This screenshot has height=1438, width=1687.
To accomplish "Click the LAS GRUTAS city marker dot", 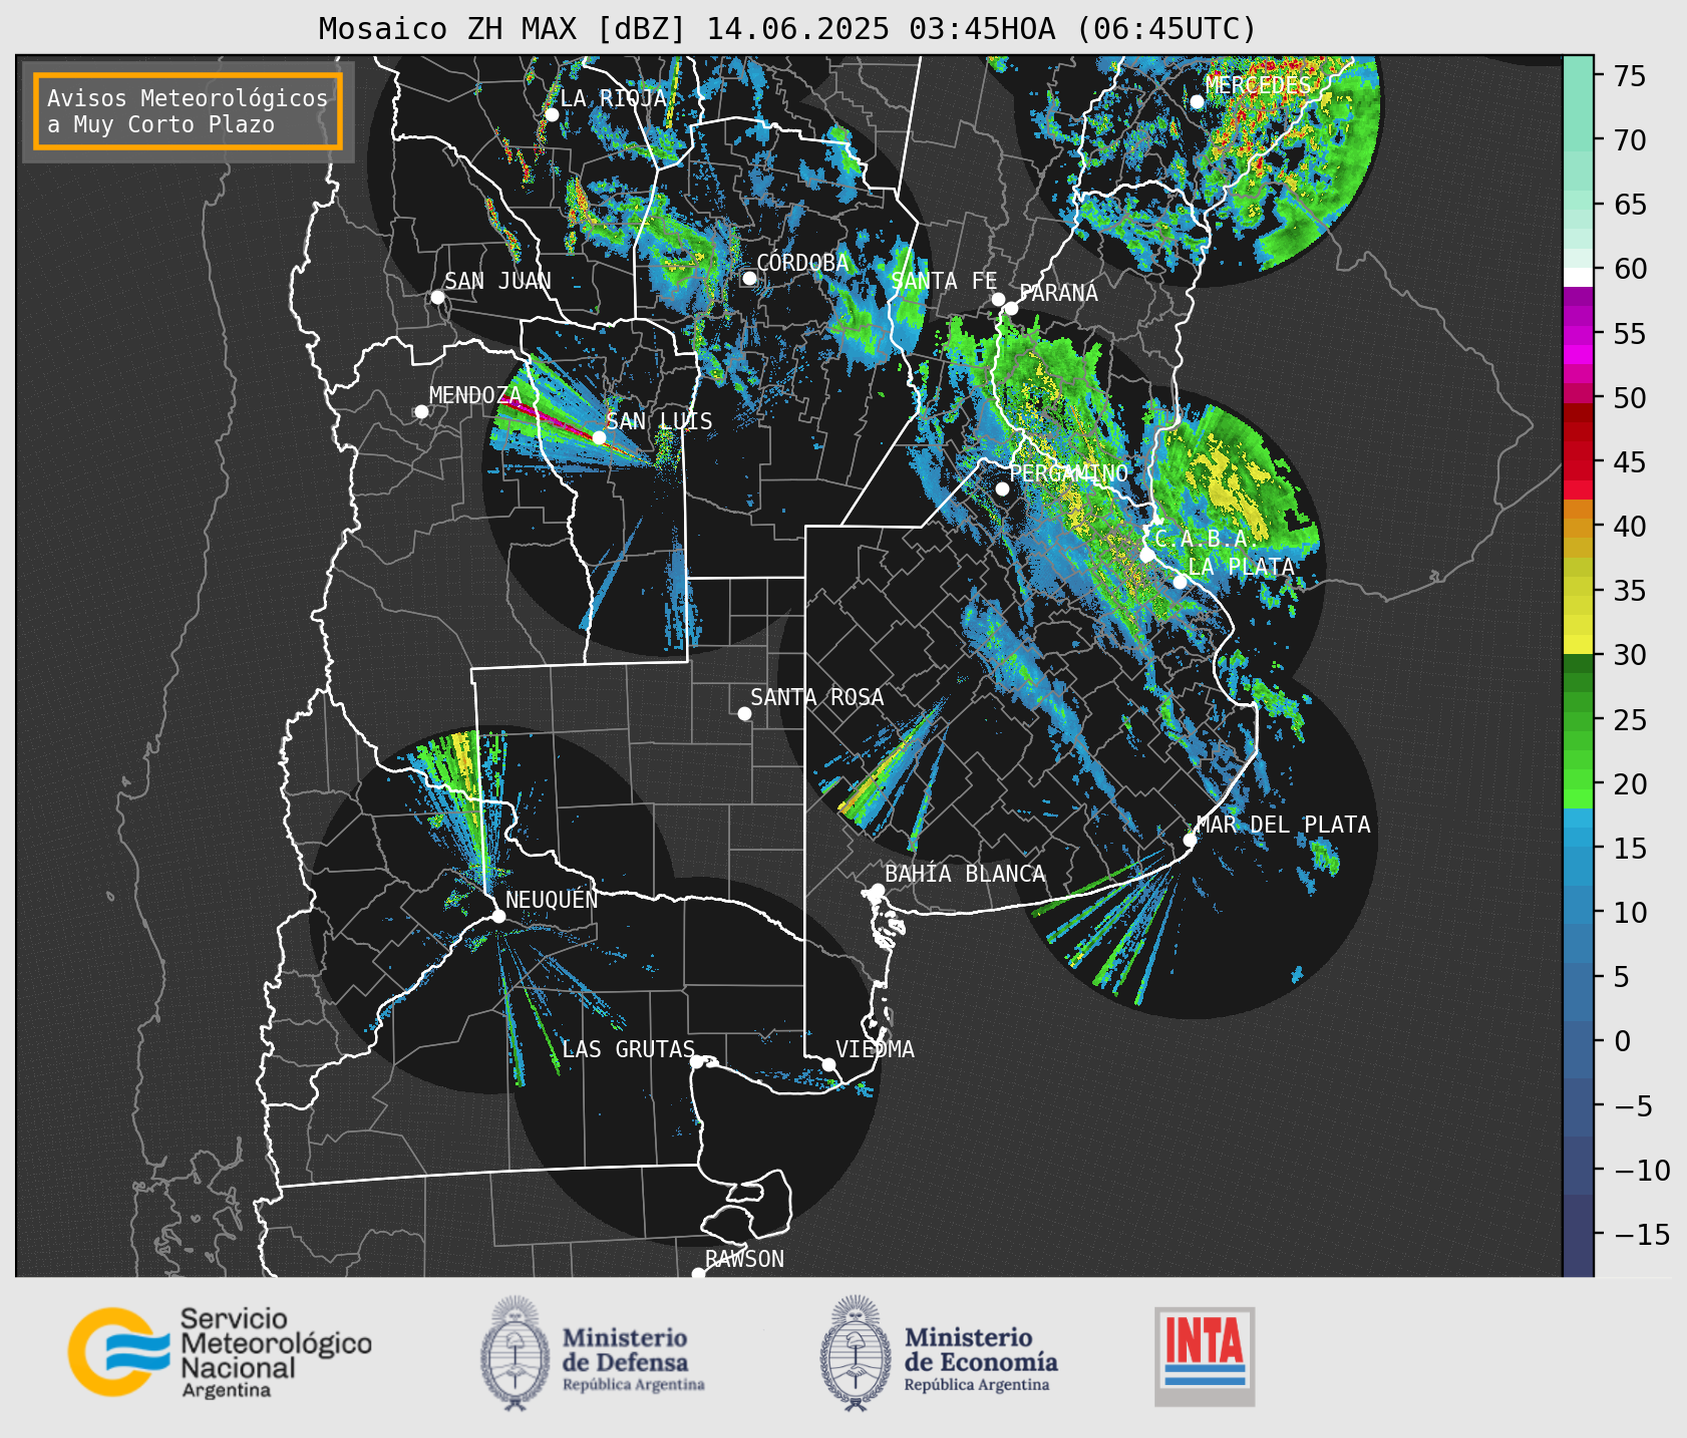I will (x=697, y=1062).
